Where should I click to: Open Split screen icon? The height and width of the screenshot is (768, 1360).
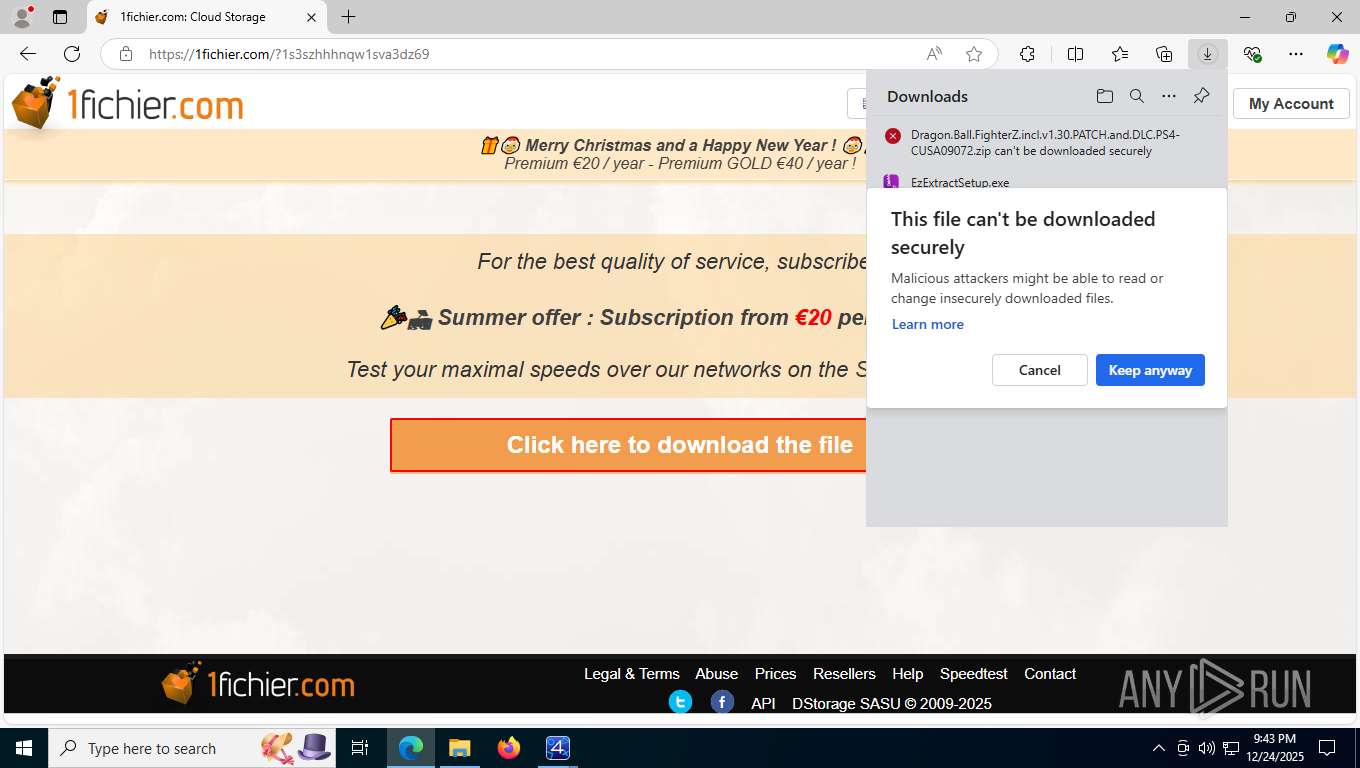point(1075,54)
